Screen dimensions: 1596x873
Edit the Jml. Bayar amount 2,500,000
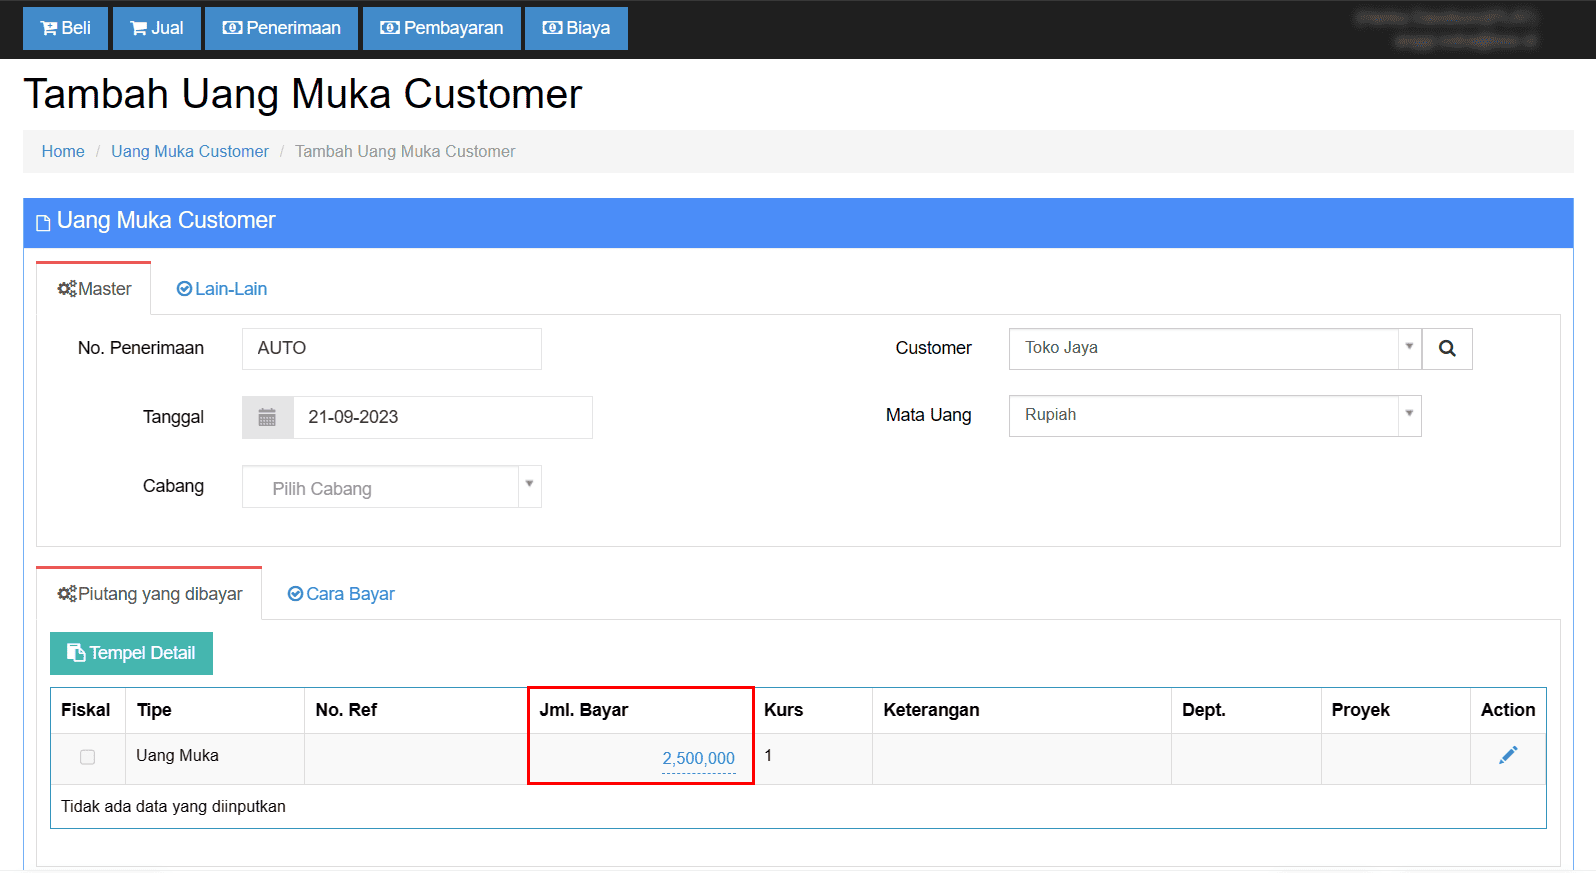(698, 759)
